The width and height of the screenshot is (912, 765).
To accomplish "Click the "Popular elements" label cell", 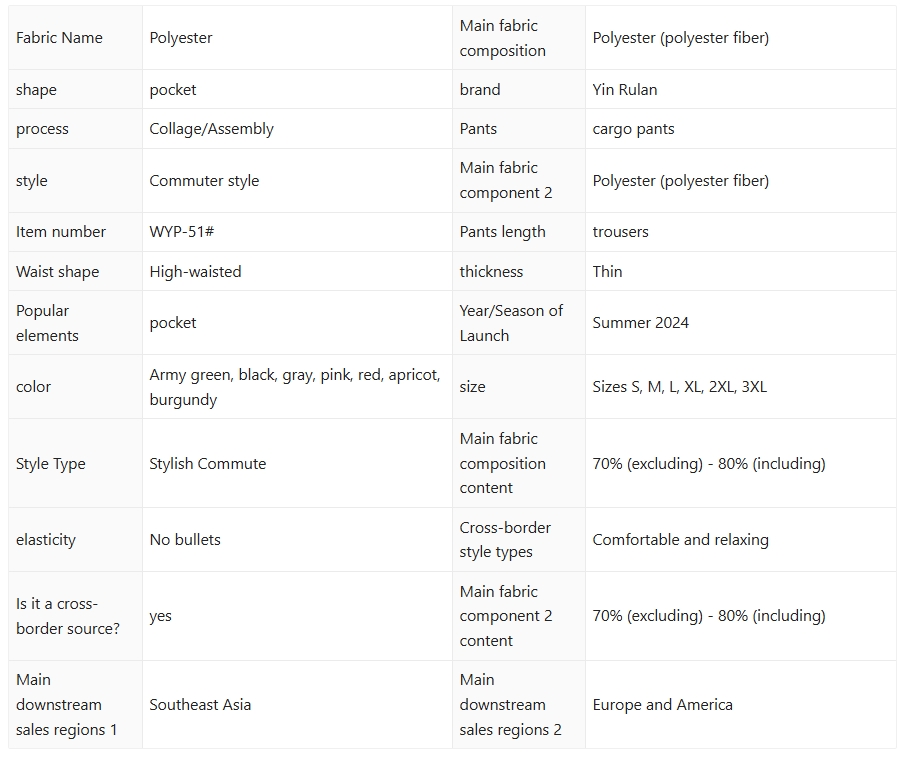I will coord(43,323).
